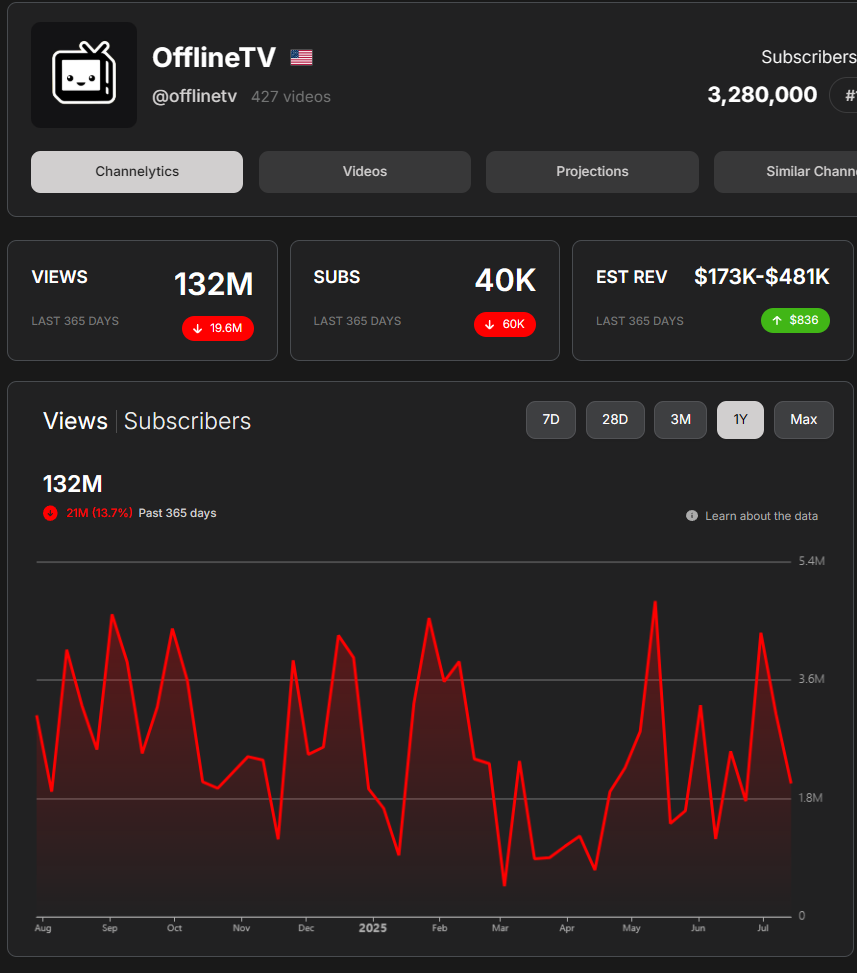Image resolution: width=857 pixels, height=973 pixels.
Task: Select the 28D time range
Action: 615,420
